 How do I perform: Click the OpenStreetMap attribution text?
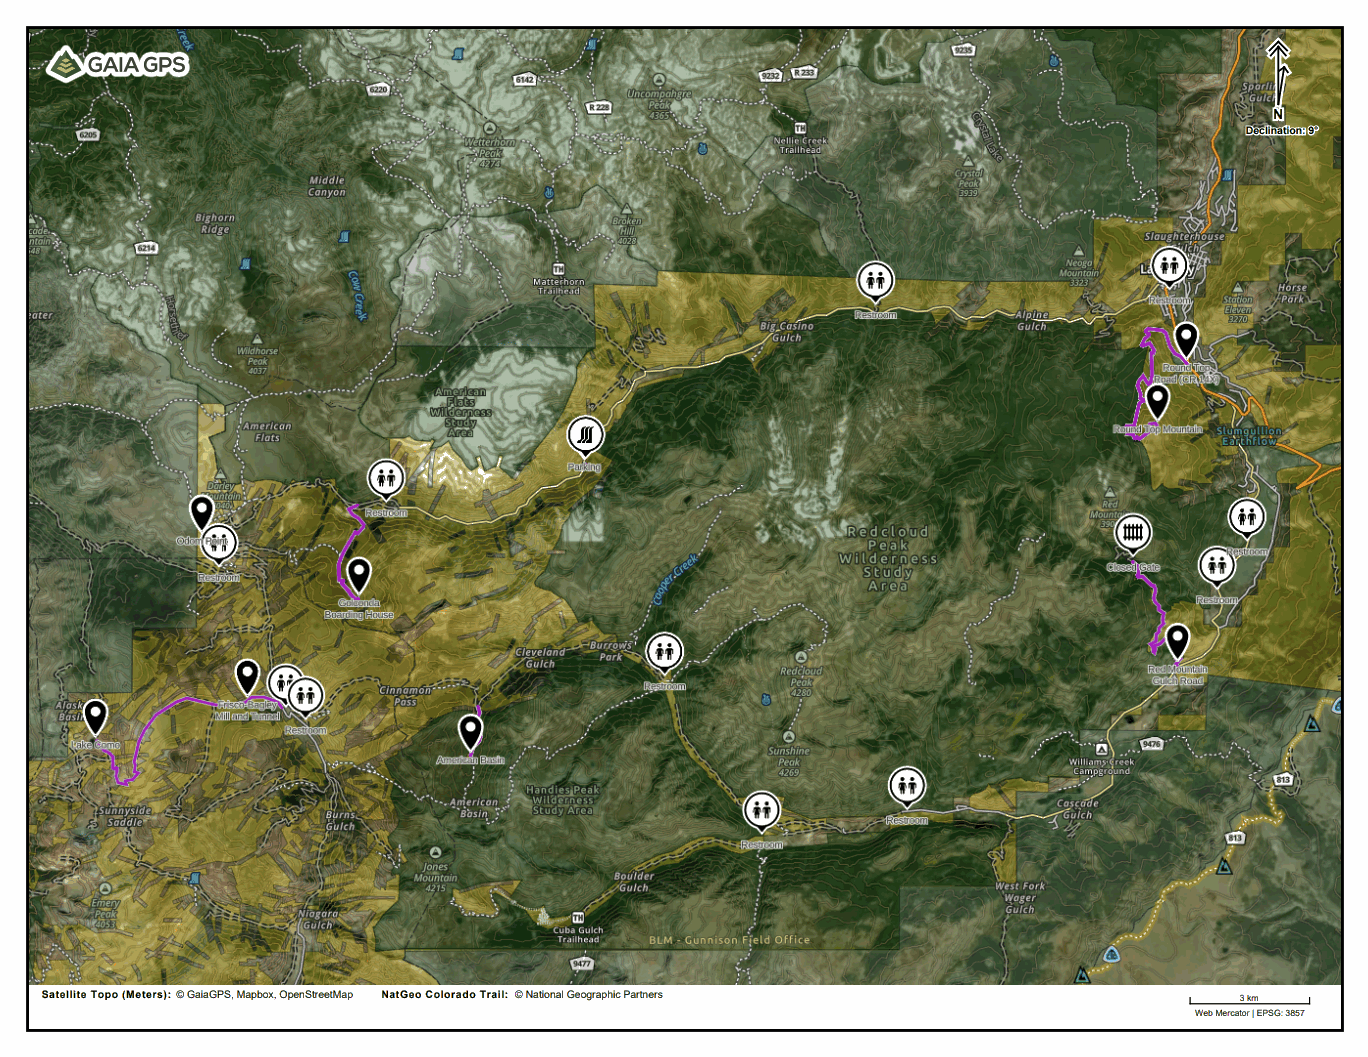point(316,995)
